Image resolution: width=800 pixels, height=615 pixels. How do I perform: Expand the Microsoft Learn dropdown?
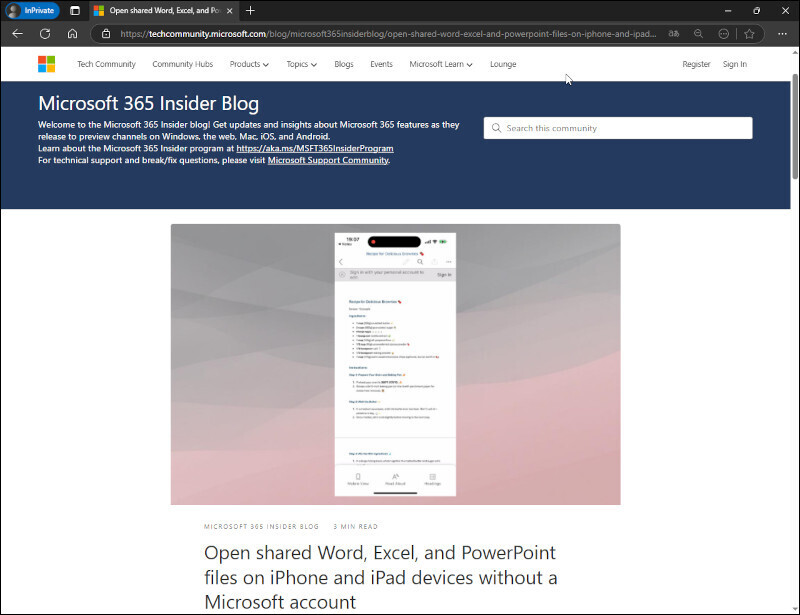441,64
